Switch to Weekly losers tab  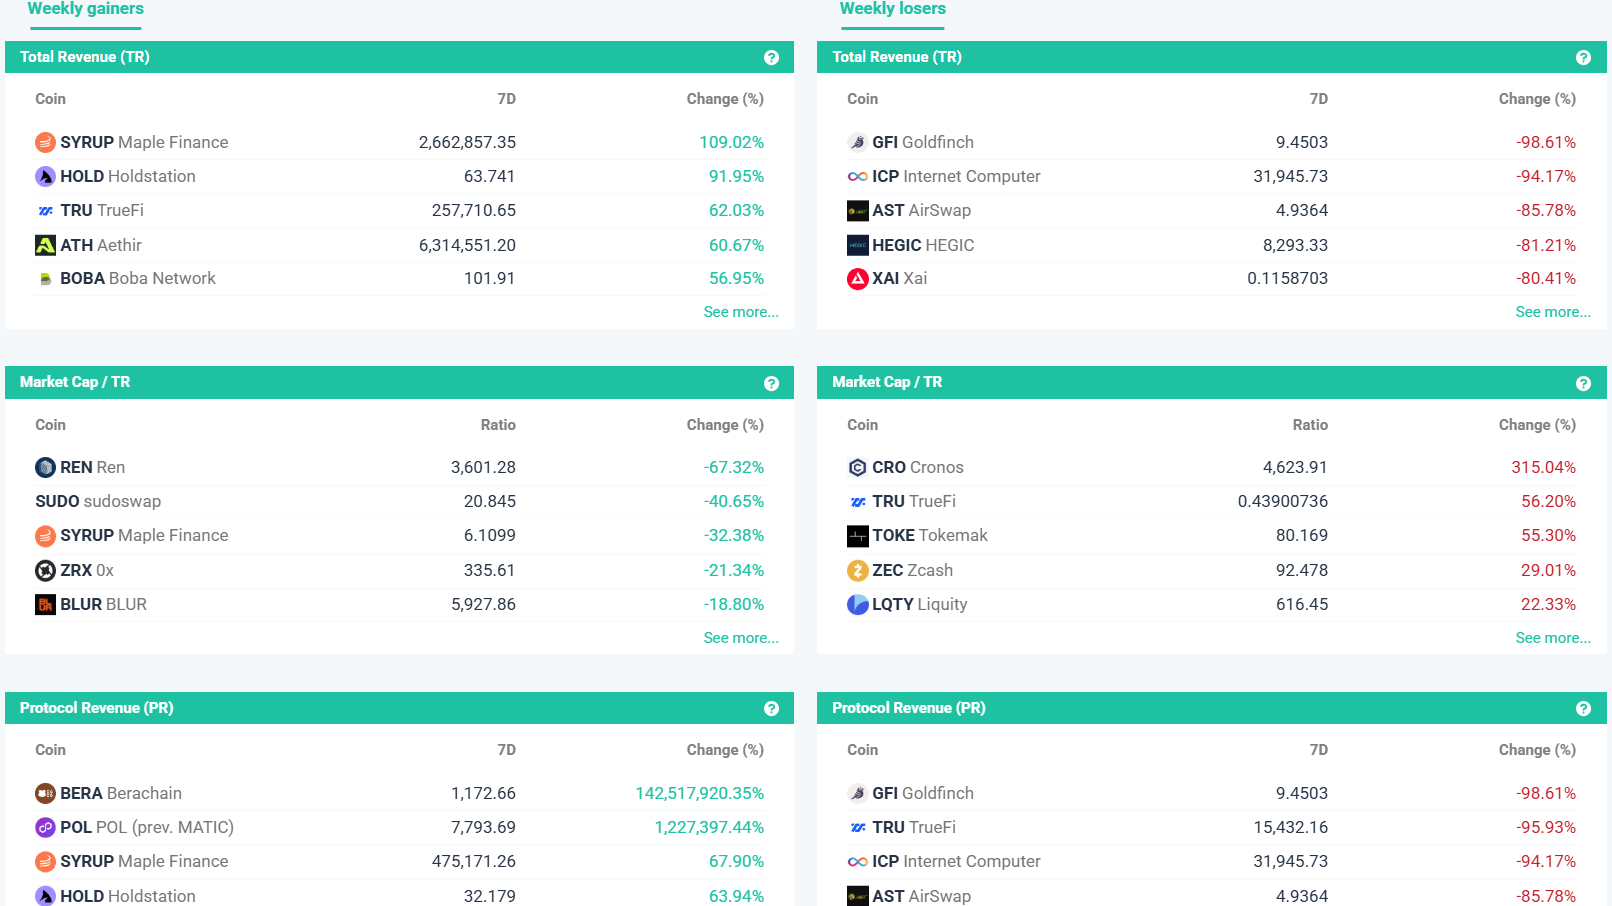[x=892, y=9]
